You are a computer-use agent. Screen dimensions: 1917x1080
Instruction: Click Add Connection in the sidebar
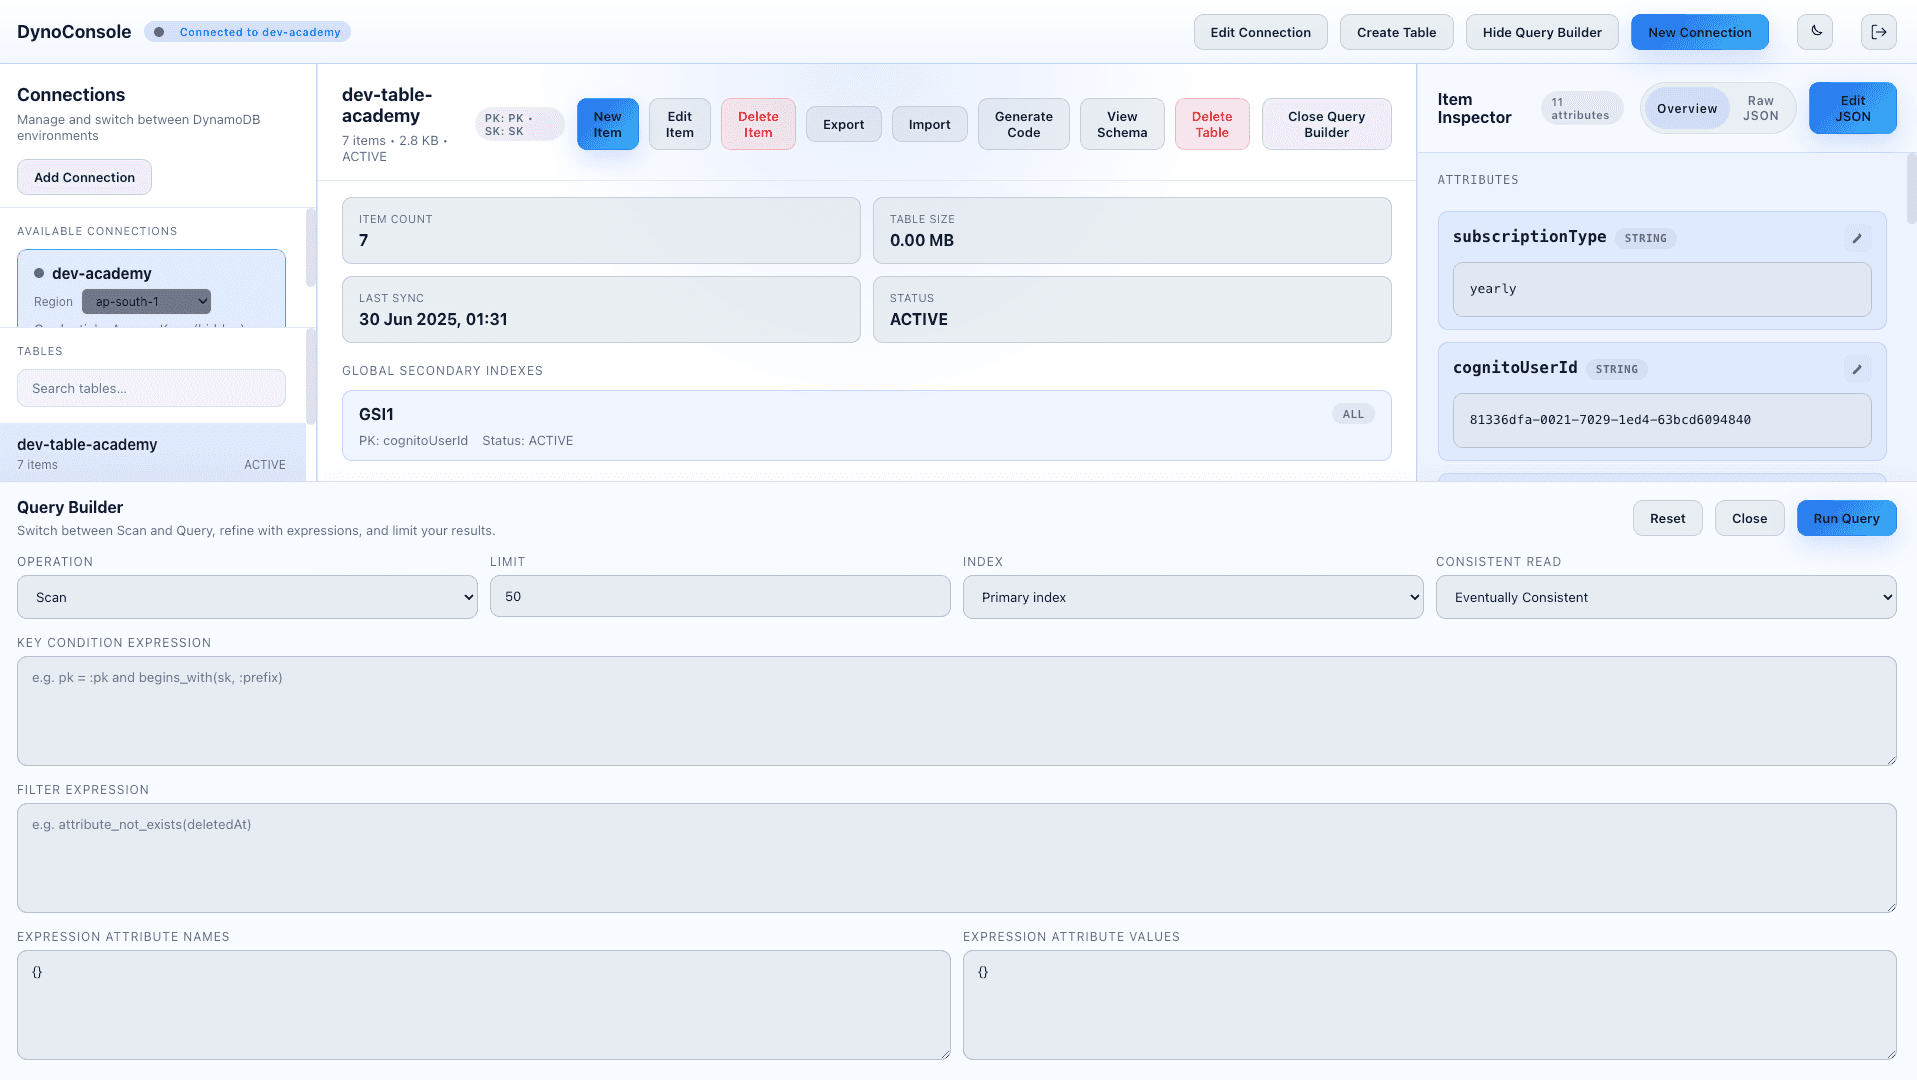[x=84, y=177]
